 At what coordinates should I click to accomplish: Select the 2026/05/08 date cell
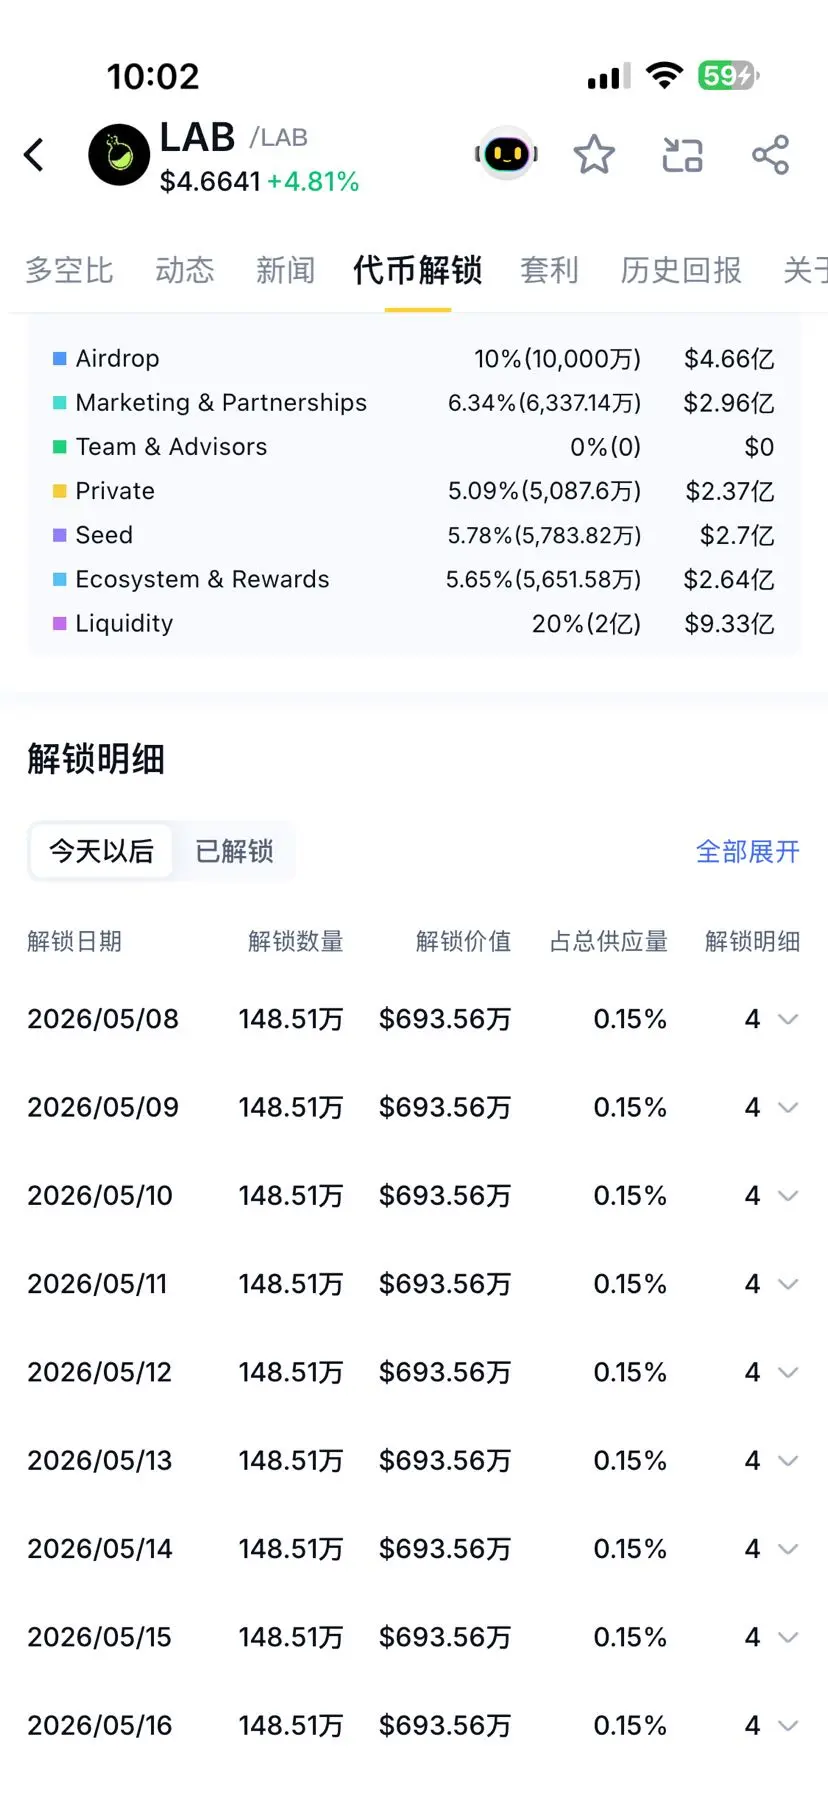click(103, 1019)
